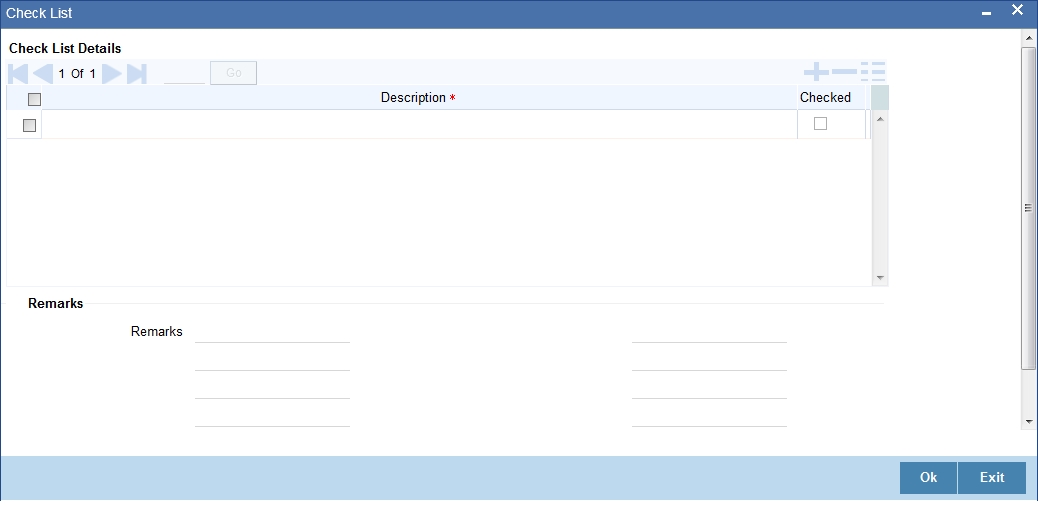This screenshot has height=508, width=1038.
Task: Go to next record arrow
Action: click(112, 73)
